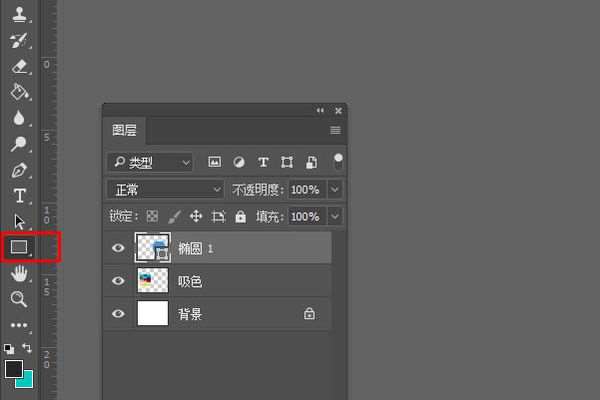
Task: Toggle the layer filtering switch
Action: [x=338, y=162]
